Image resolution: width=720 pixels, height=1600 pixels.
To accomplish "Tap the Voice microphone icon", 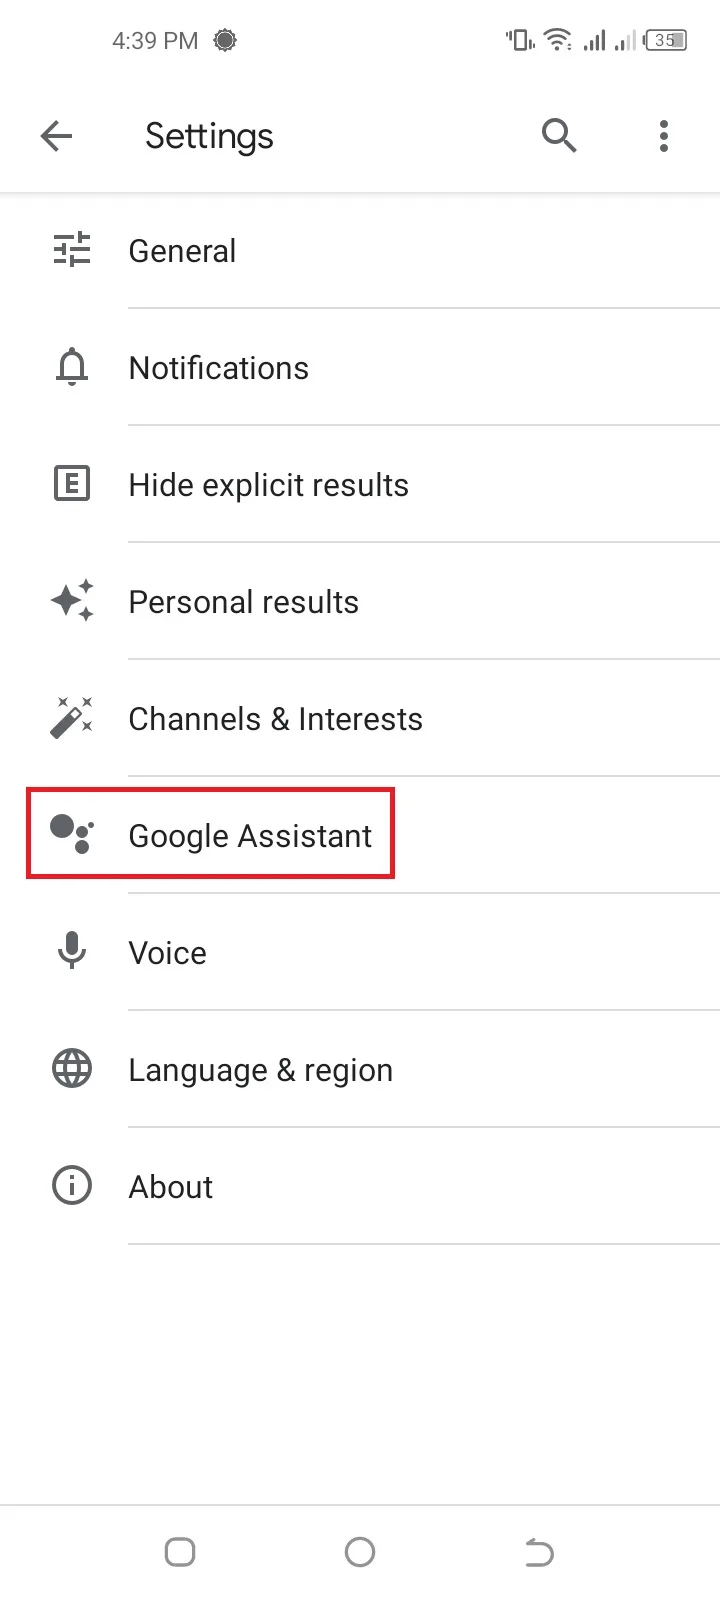I will (72, 951).
